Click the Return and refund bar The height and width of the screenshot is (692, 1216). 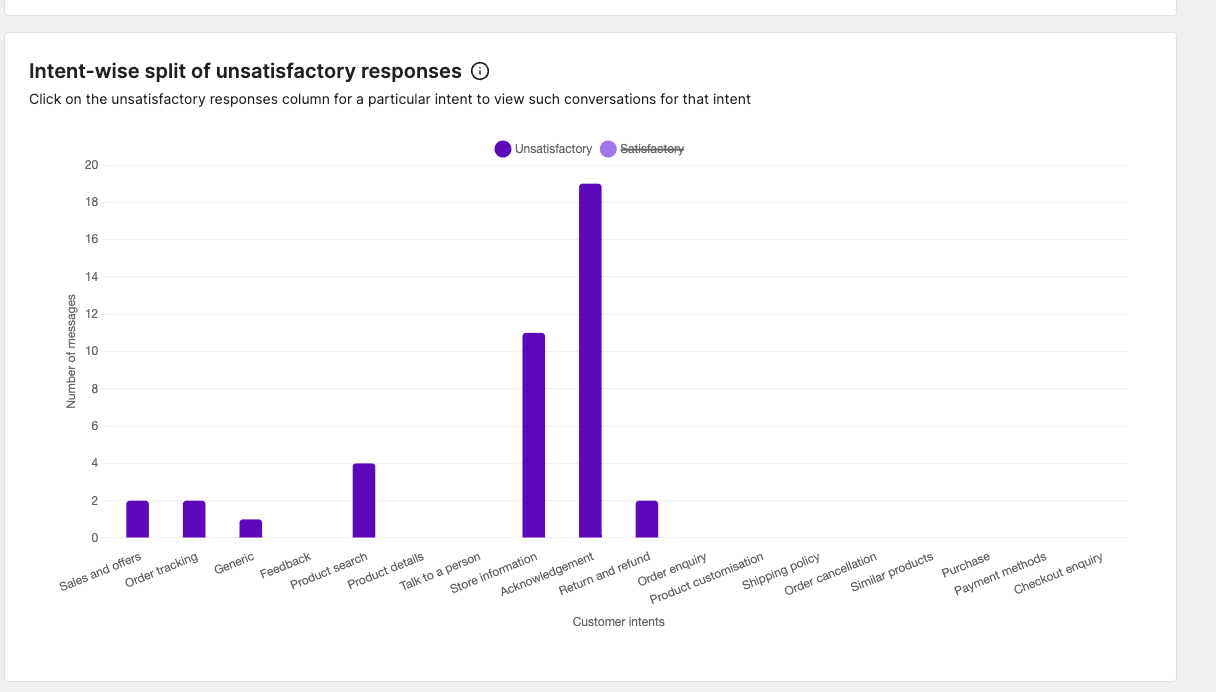(646, 517)
